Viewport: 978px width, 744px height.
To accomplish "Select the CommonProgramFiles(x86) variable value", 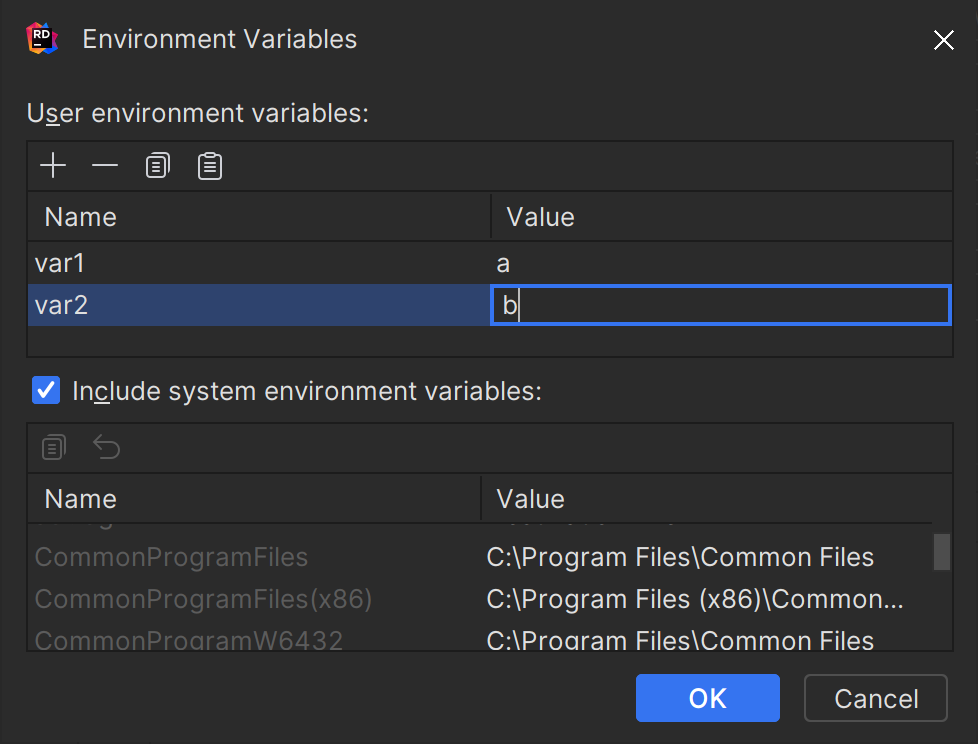I will pyautogui.click(x=690, y=599).
